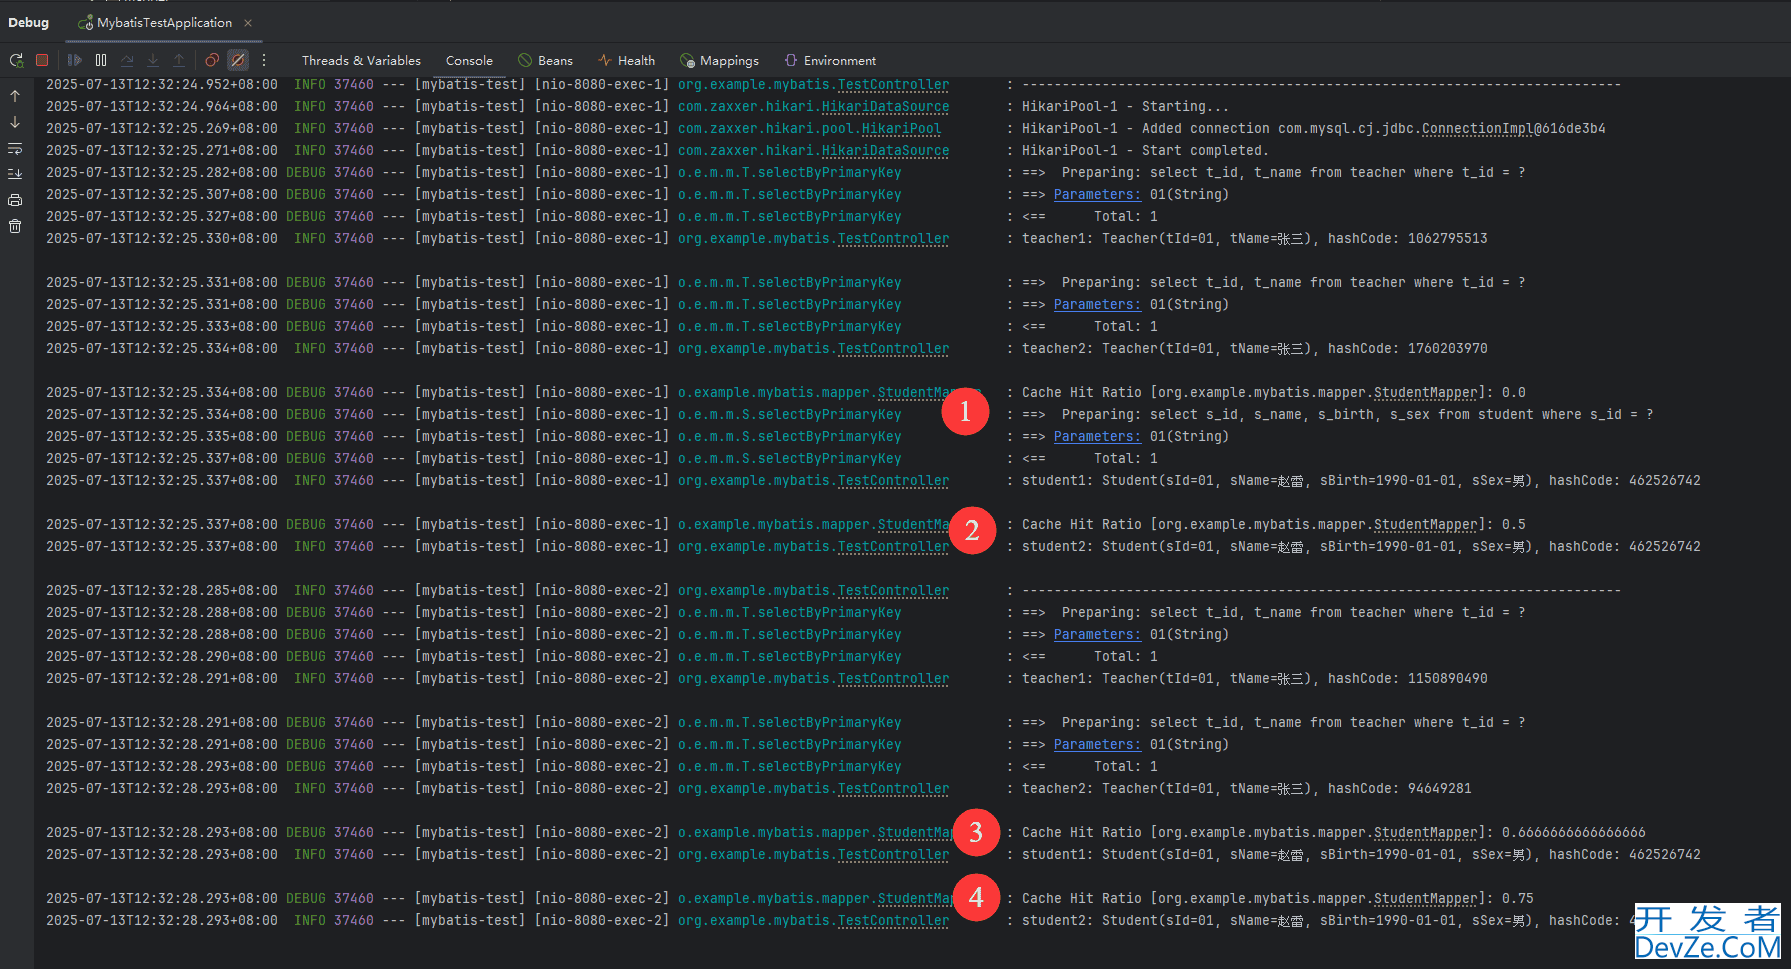Click the TestController link on teacher2 hashCode 94649281 line
Viewport: 1791px width, 969px height.
coord(893,789)
